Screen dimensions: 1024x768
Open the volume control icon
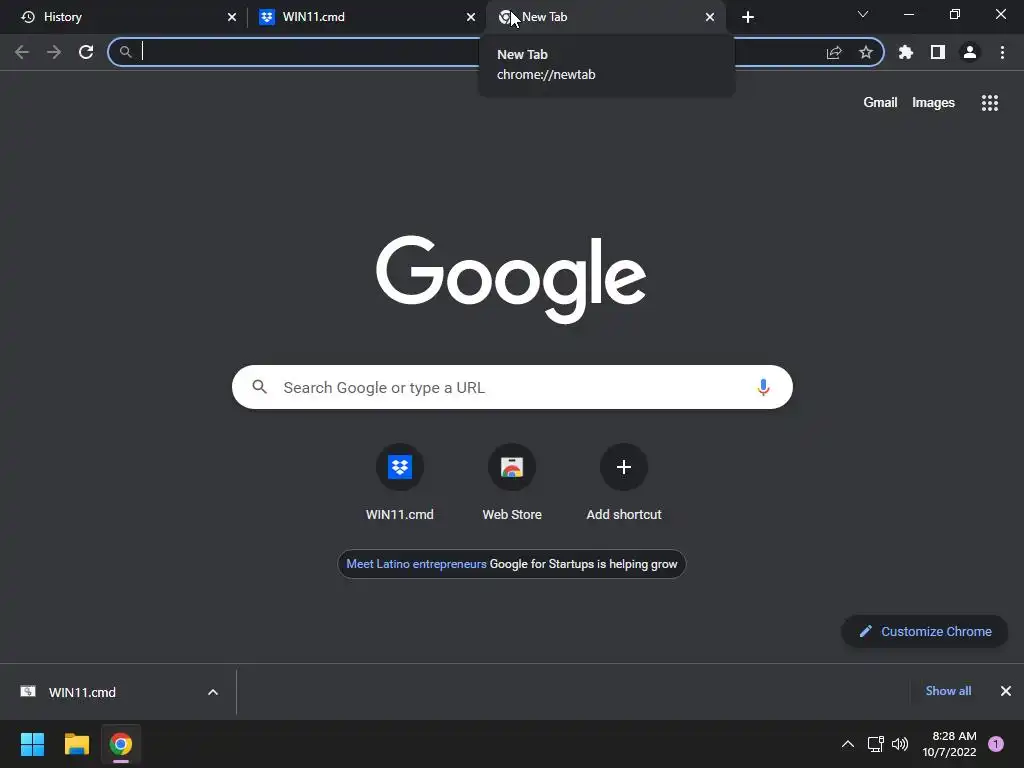coord(900,744)
